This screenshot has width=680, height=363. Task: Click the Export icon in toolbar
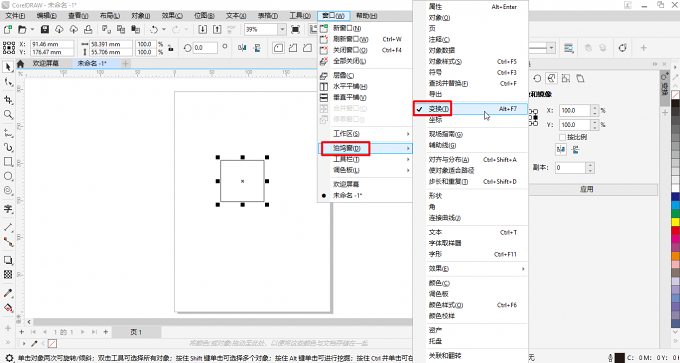click(x=217, y=29)
